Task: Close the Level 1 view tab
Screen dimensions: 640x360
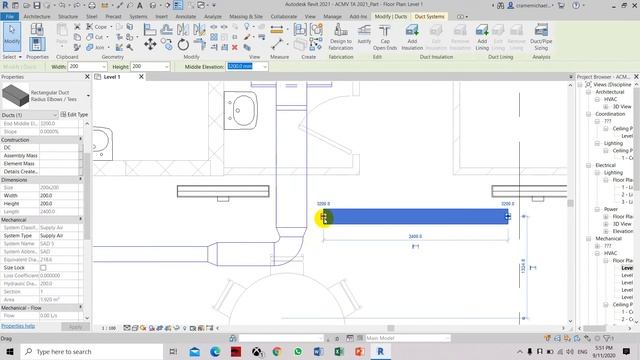Action: [141, 77]
